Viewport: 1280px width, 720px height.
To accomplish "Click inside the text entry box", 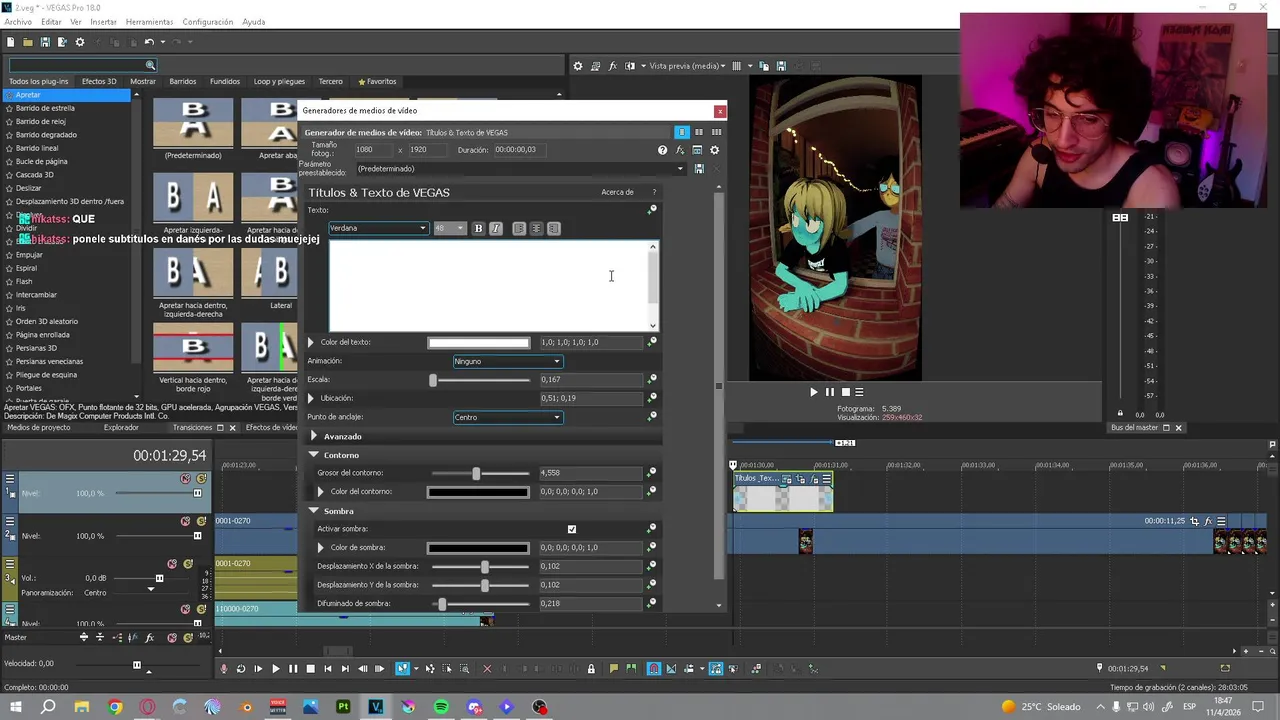I will click(x=488, y=286).
